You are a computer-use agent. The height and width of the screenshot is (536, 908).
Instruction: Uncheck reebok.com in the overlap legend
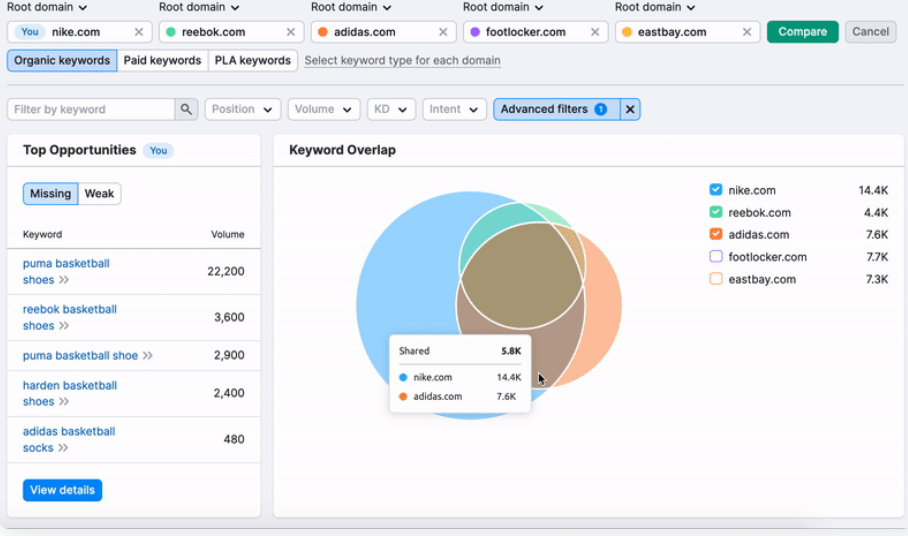click(716, 212)
